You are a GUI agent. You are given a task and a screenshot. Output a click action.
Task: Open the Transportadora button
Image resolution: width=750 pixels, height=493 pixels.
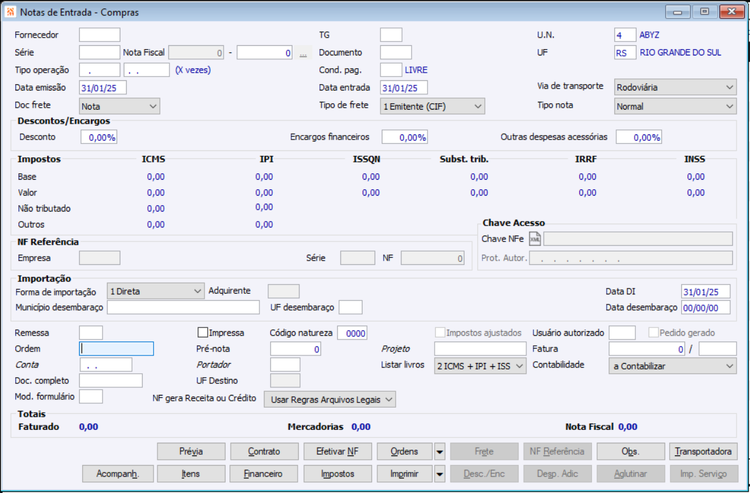tap(703, 451)
